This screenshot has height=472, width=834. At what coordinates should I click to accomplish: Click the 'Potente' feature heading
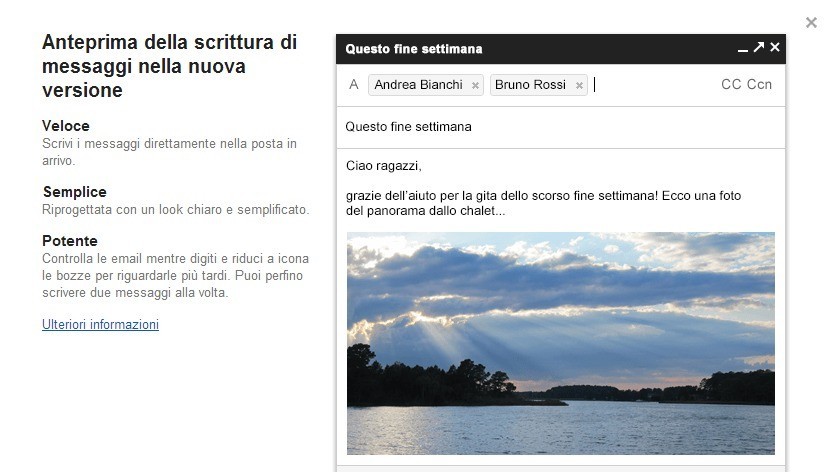[x=70, y=241]
